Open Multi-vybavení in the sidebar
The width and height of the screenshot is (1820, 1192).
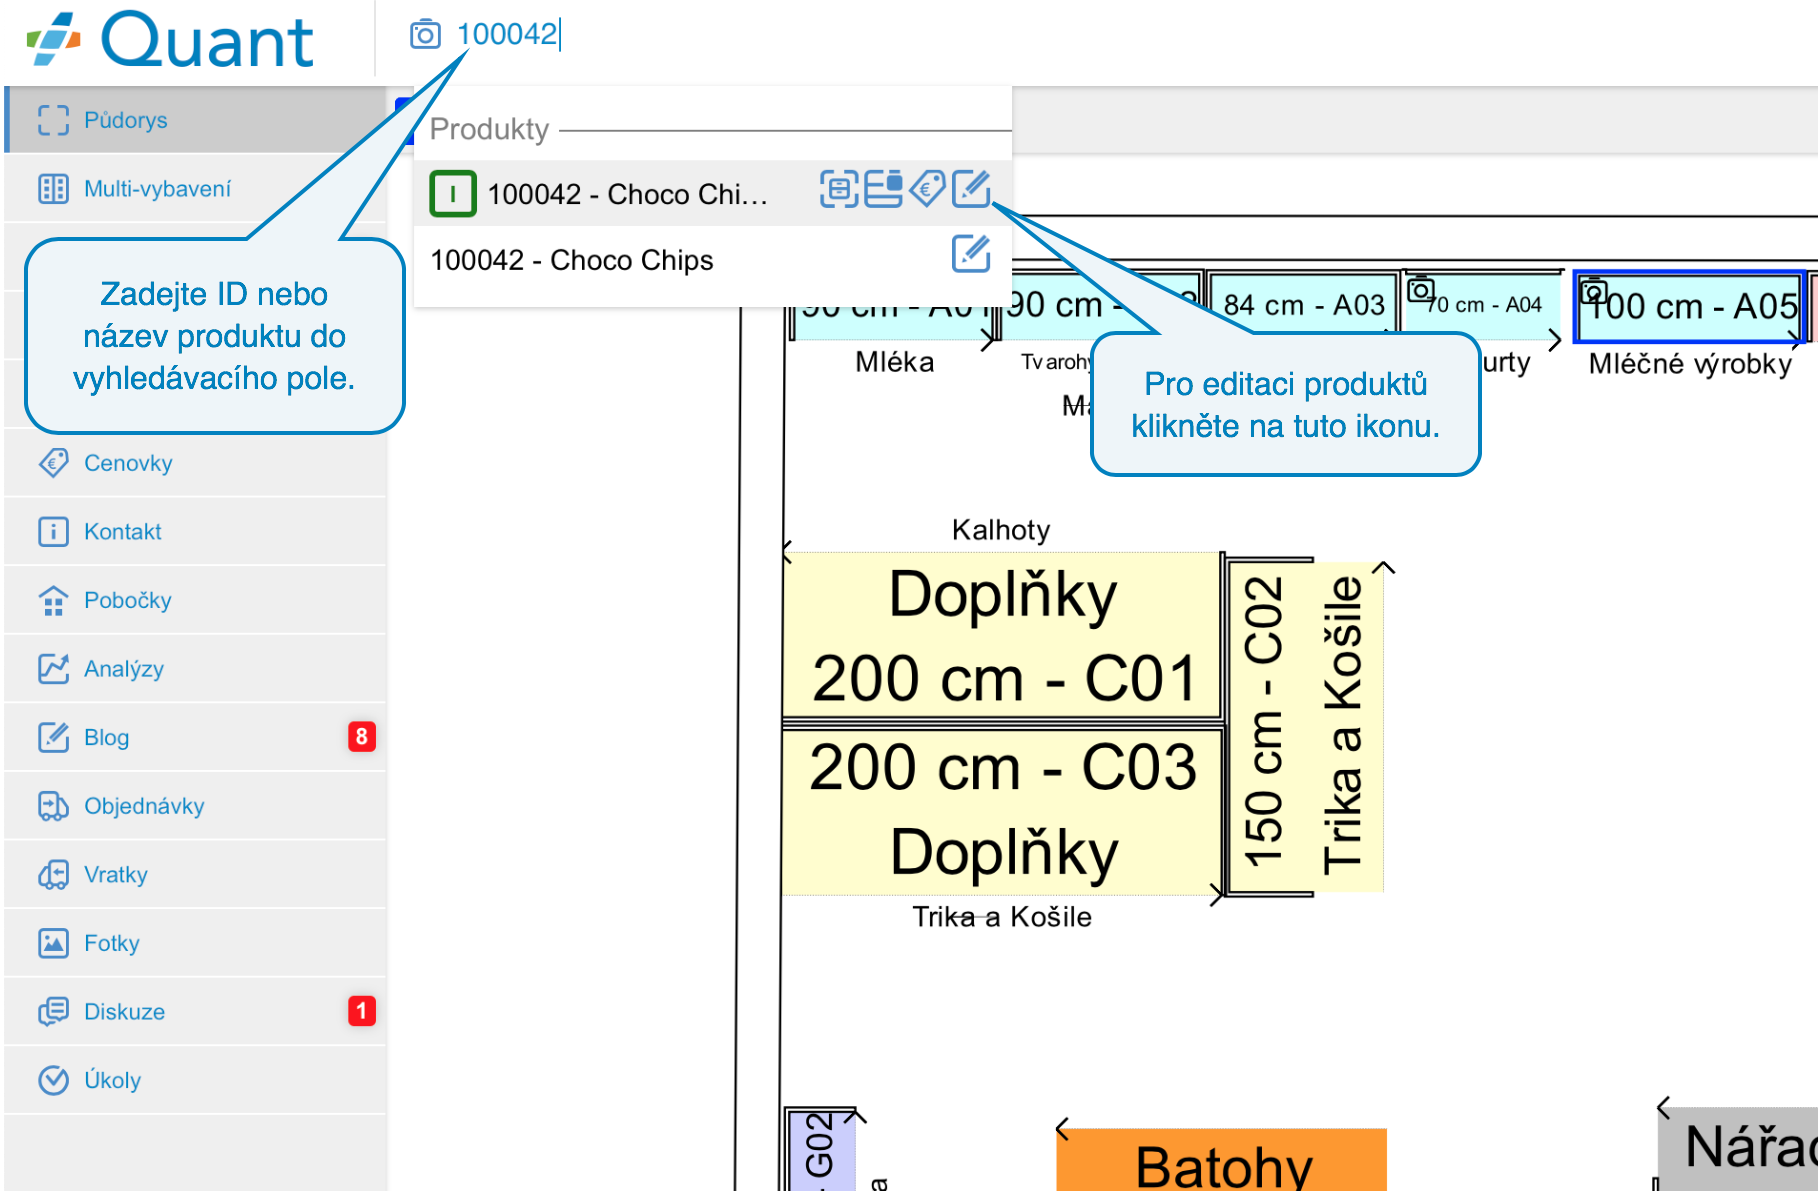pos(196,189)
